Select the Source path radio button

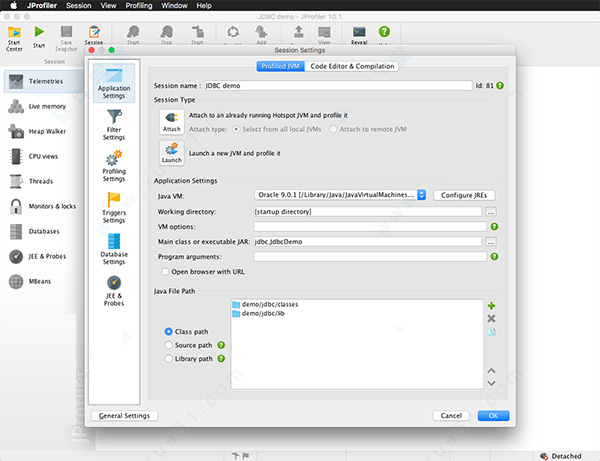tap(168, 345)
